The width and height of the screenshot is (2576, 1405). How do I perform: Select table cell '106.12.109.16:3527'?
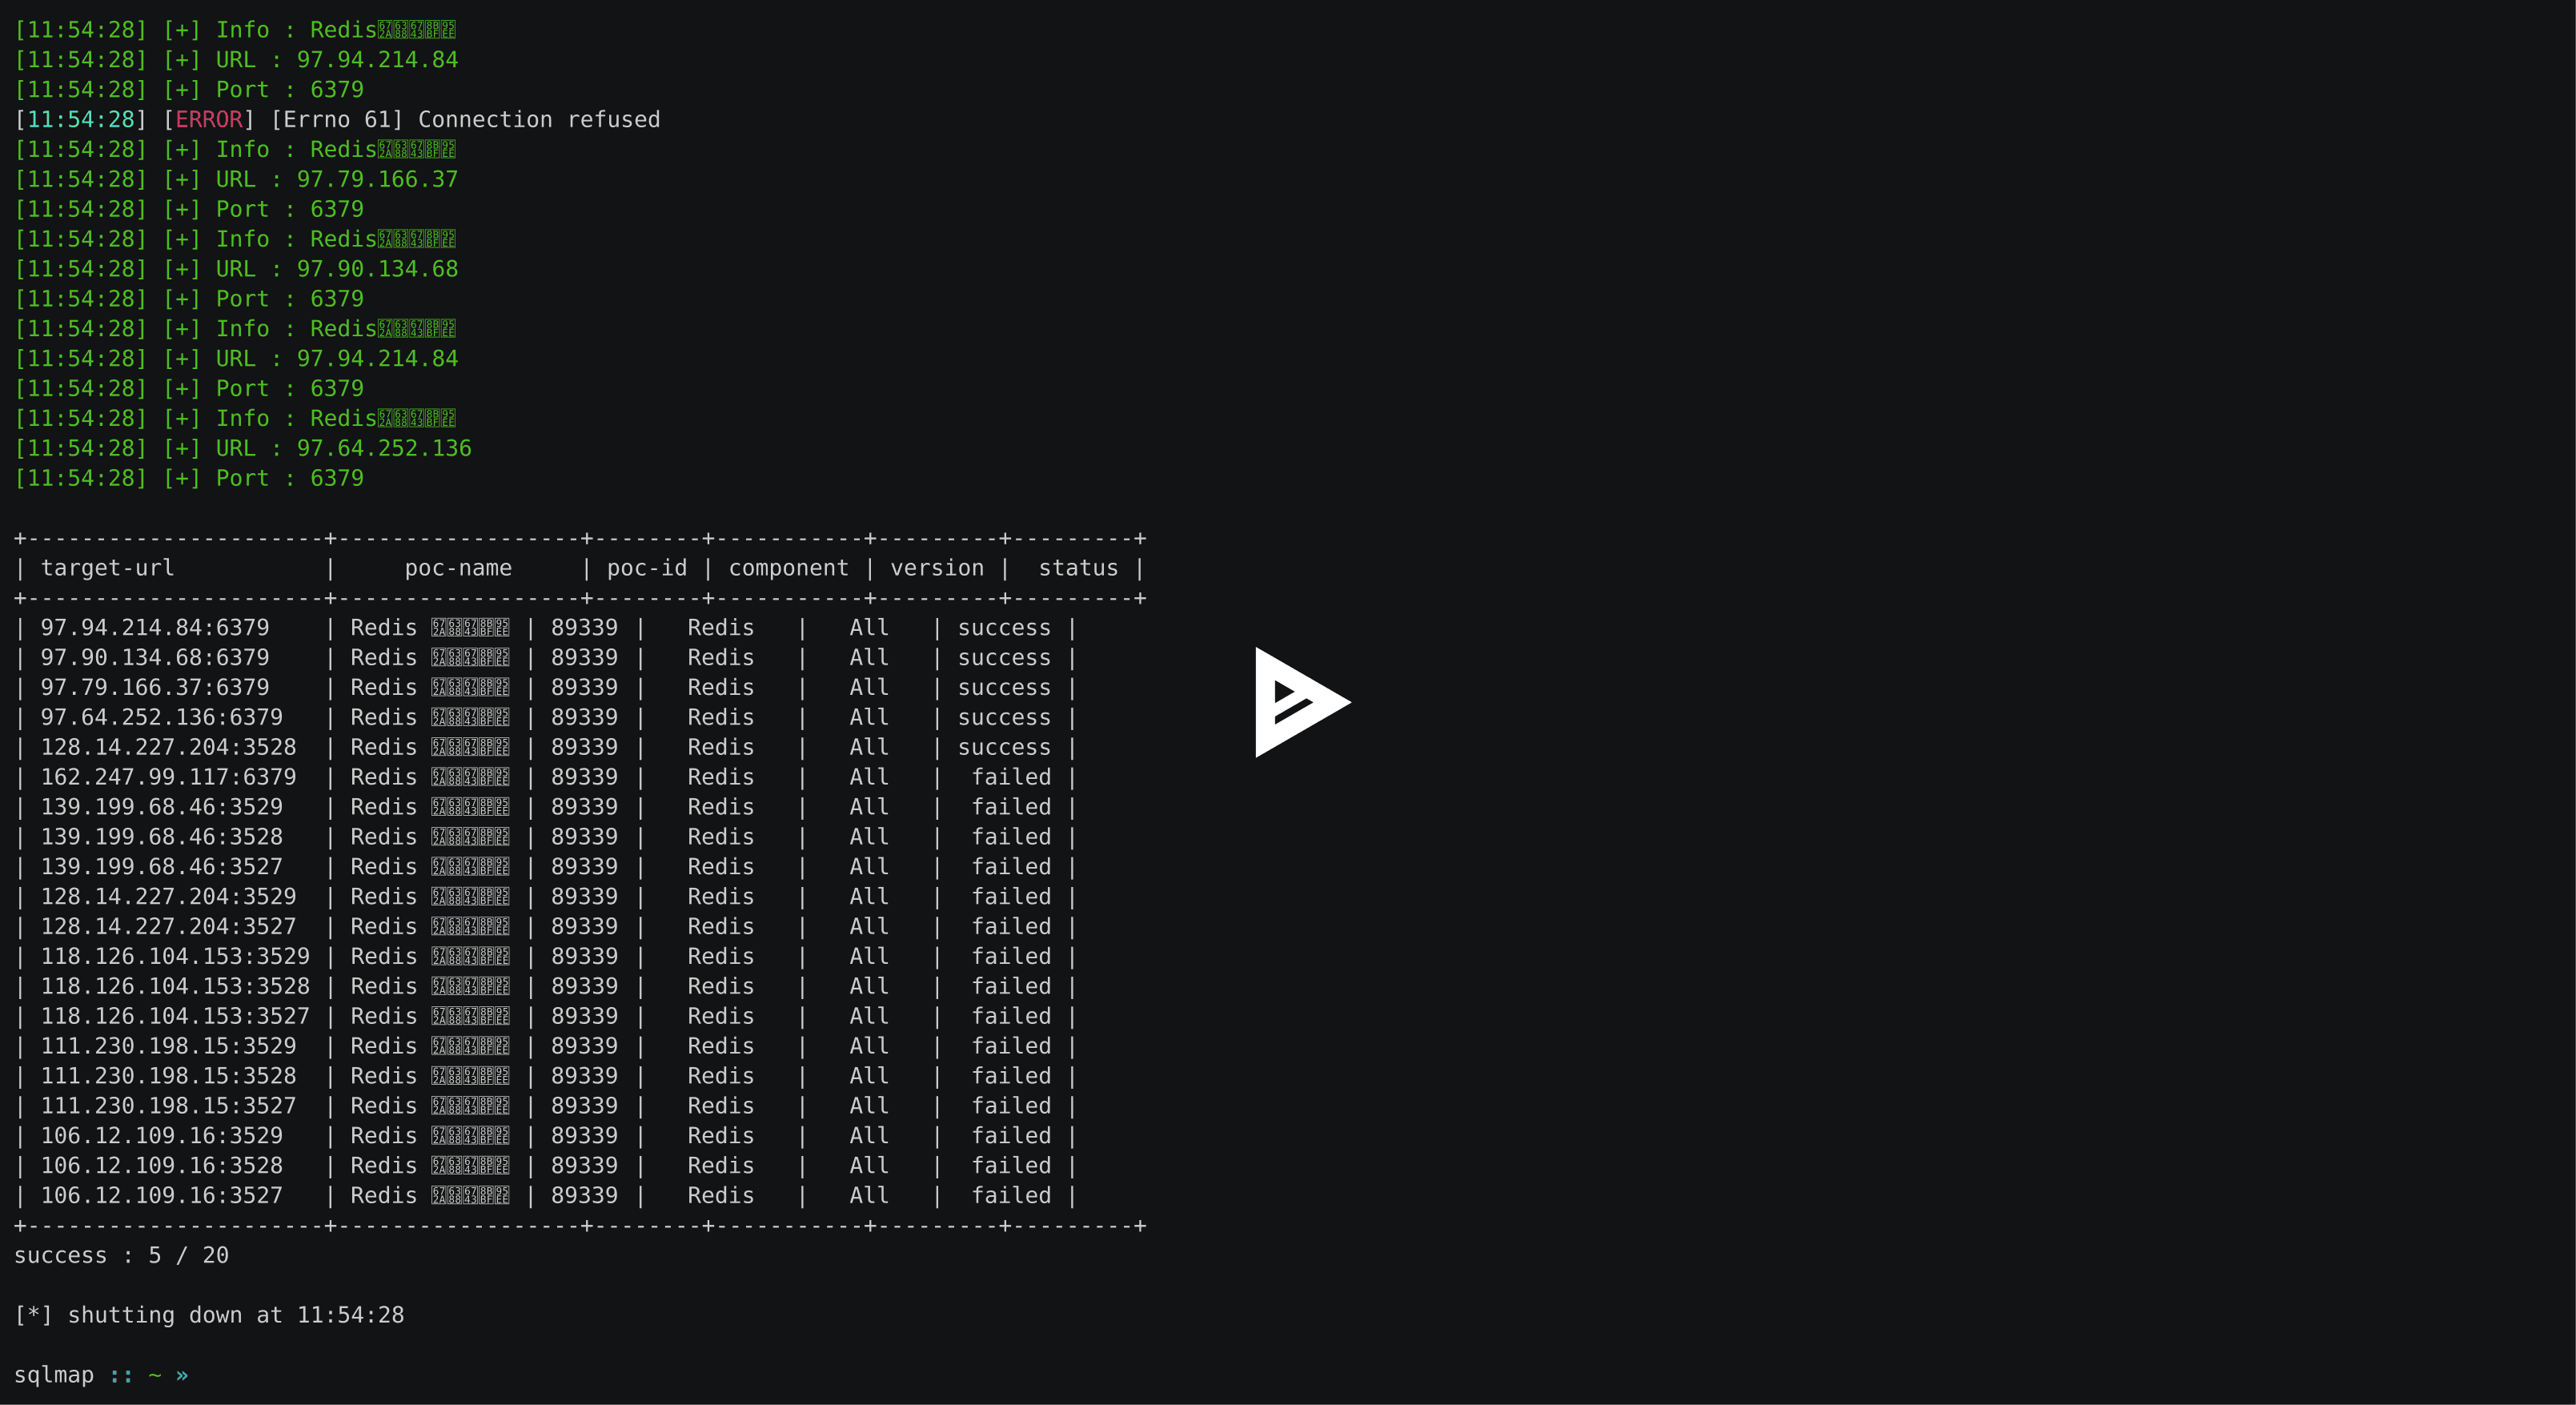[x=162, y=1196]
